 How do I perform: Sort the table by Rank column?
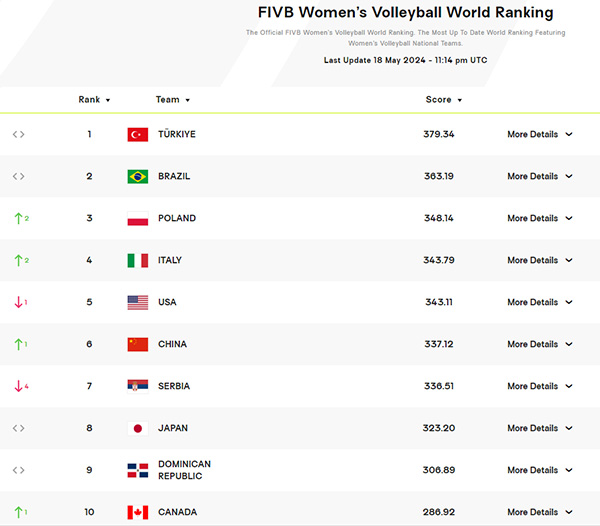(94, 100)
